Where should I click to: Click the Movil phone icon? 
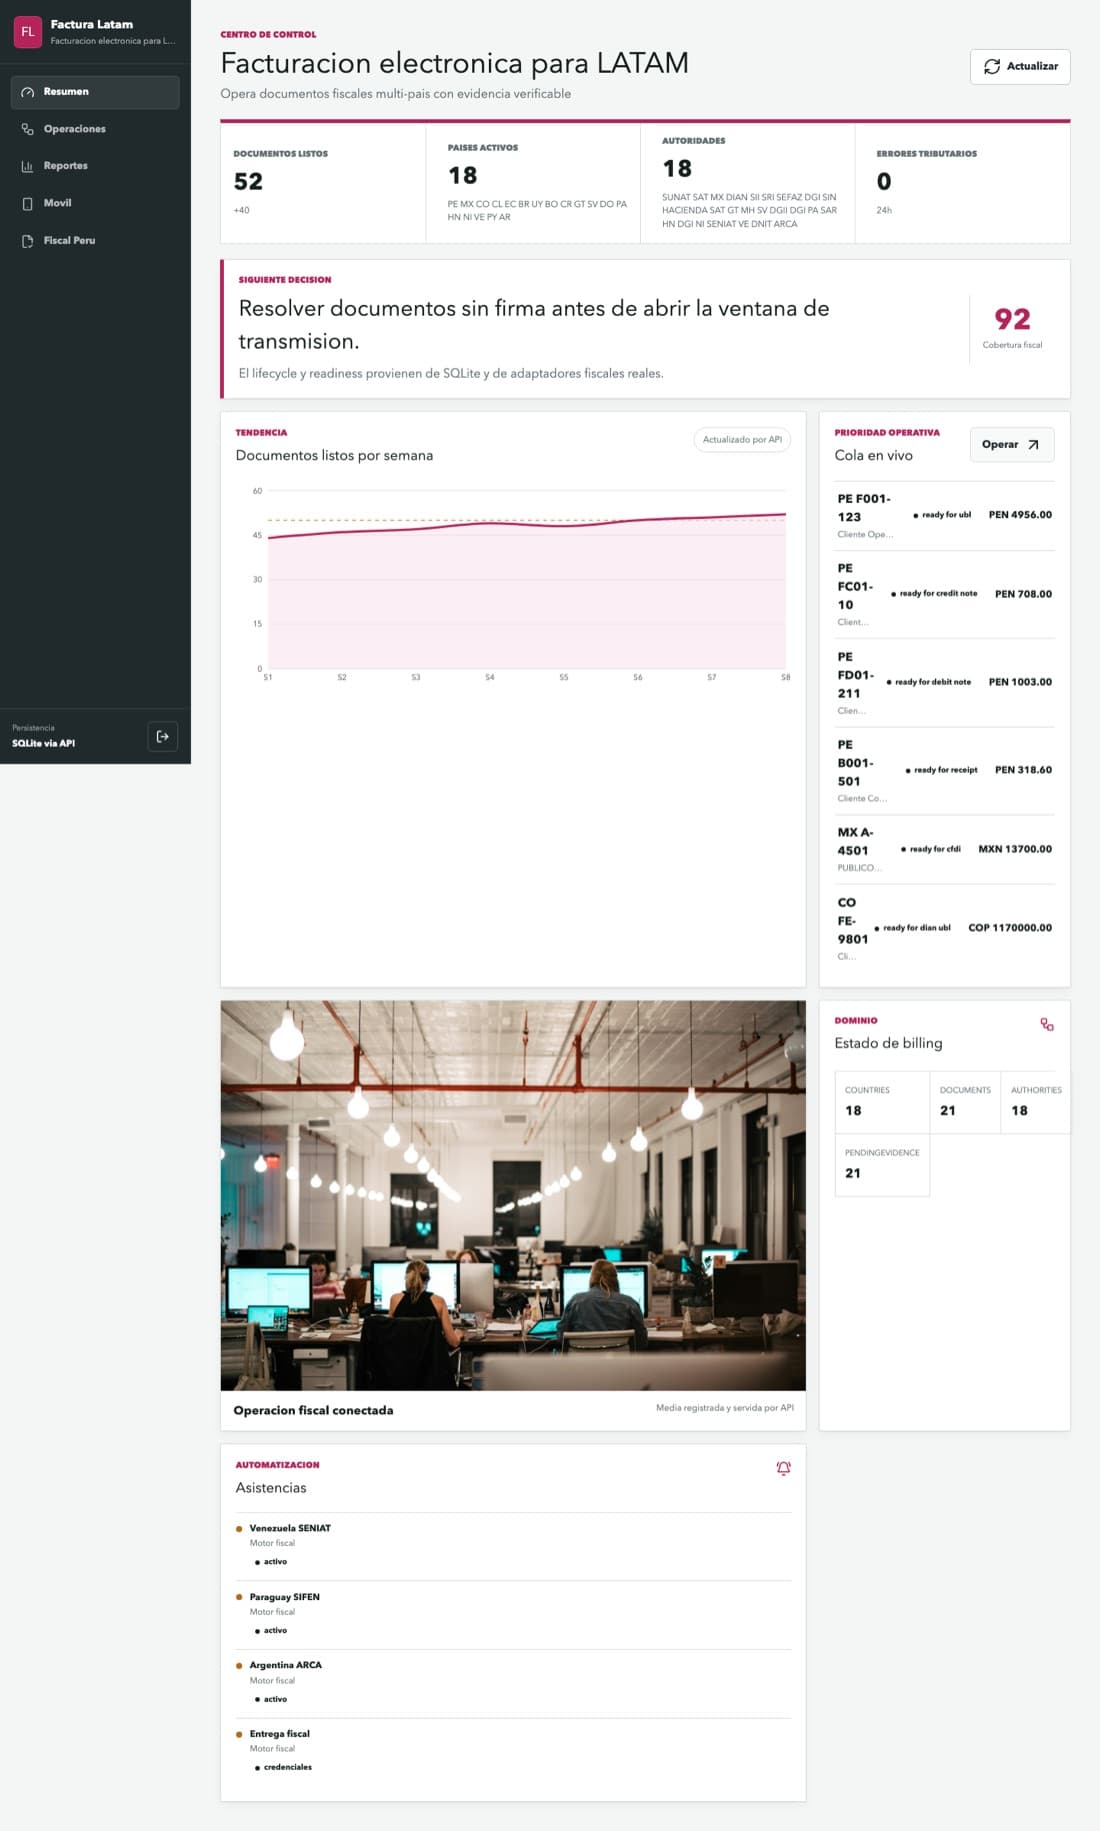(28, 203)
